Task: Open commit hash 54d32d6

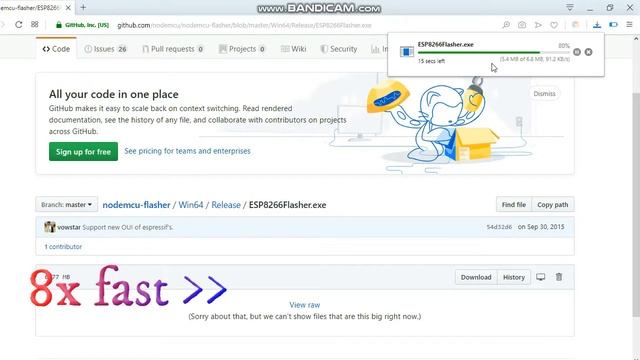Action: pos(499,227)
